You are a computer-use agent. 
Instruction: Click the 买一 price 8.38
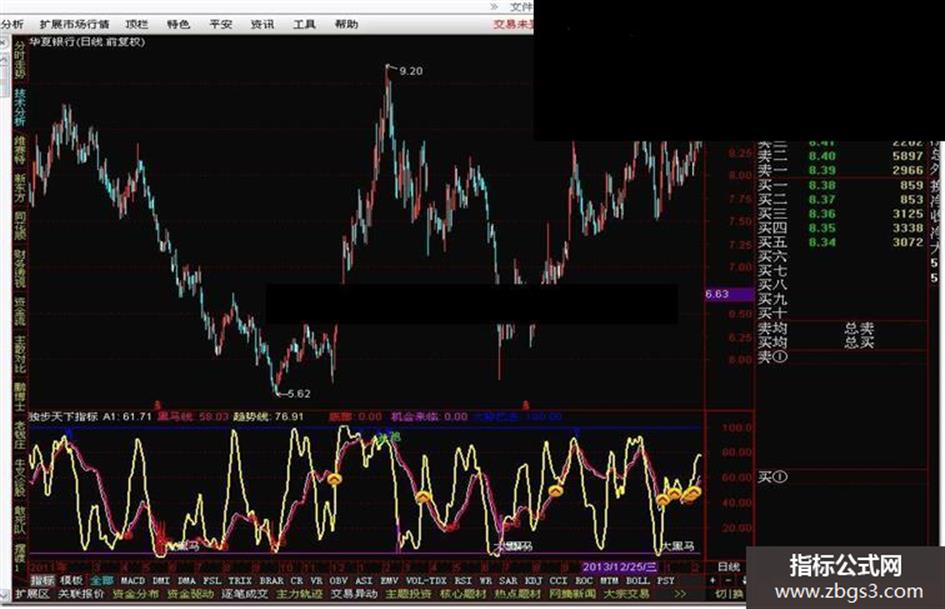click(822, 185)
